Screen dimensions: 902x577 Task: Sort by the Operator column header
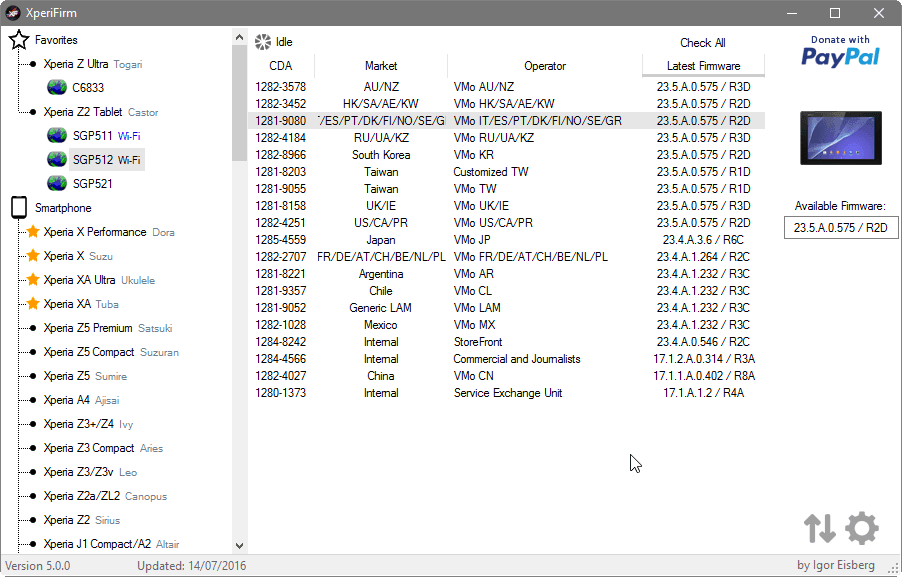click(x=545, y=66)
